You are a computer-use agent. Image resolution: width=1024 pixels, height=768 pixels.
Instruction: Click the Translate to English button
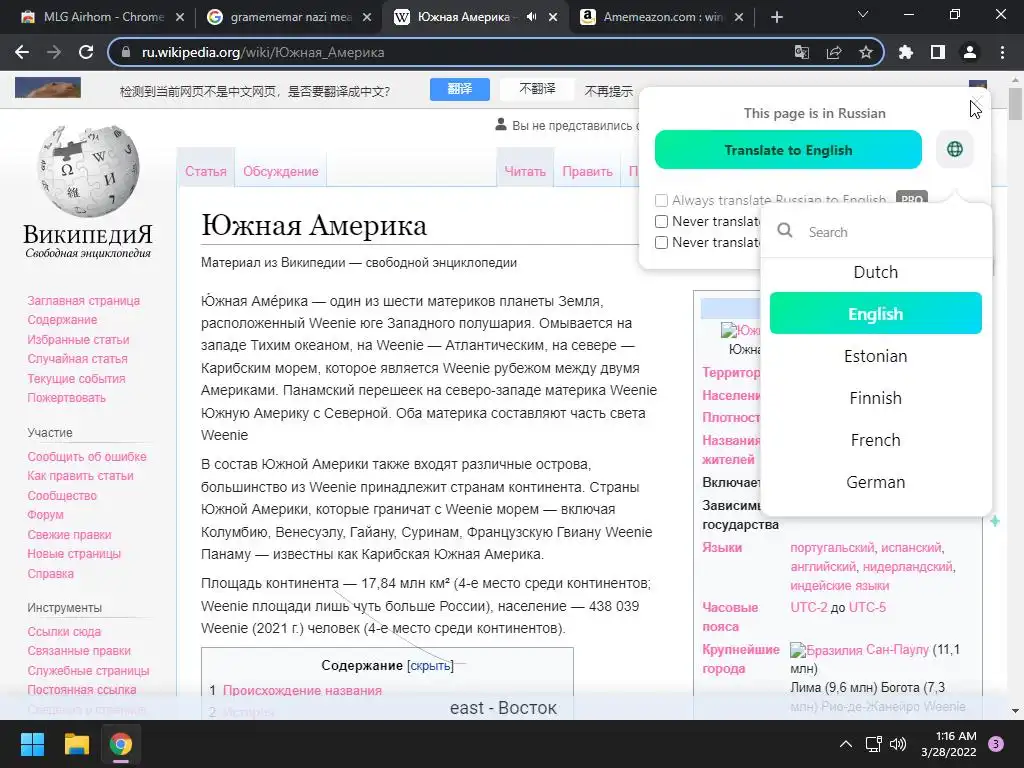coord(788,150)
